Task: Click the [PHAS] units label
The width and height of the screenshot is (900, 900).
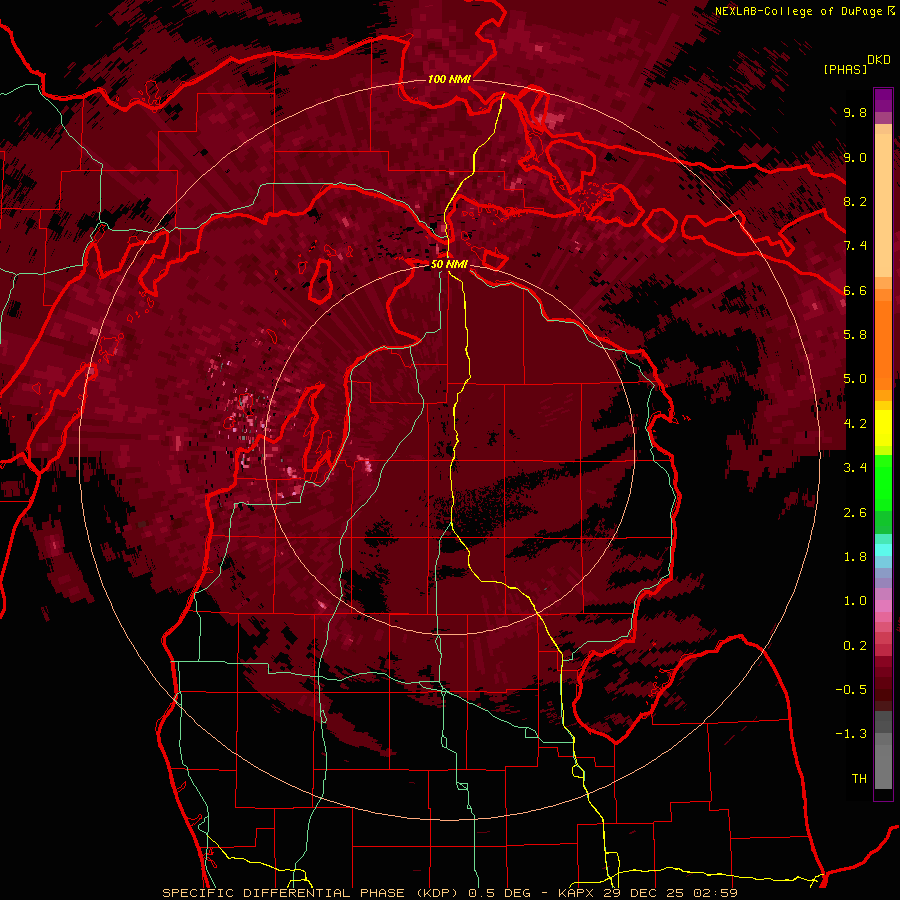Action: [845, 70]
